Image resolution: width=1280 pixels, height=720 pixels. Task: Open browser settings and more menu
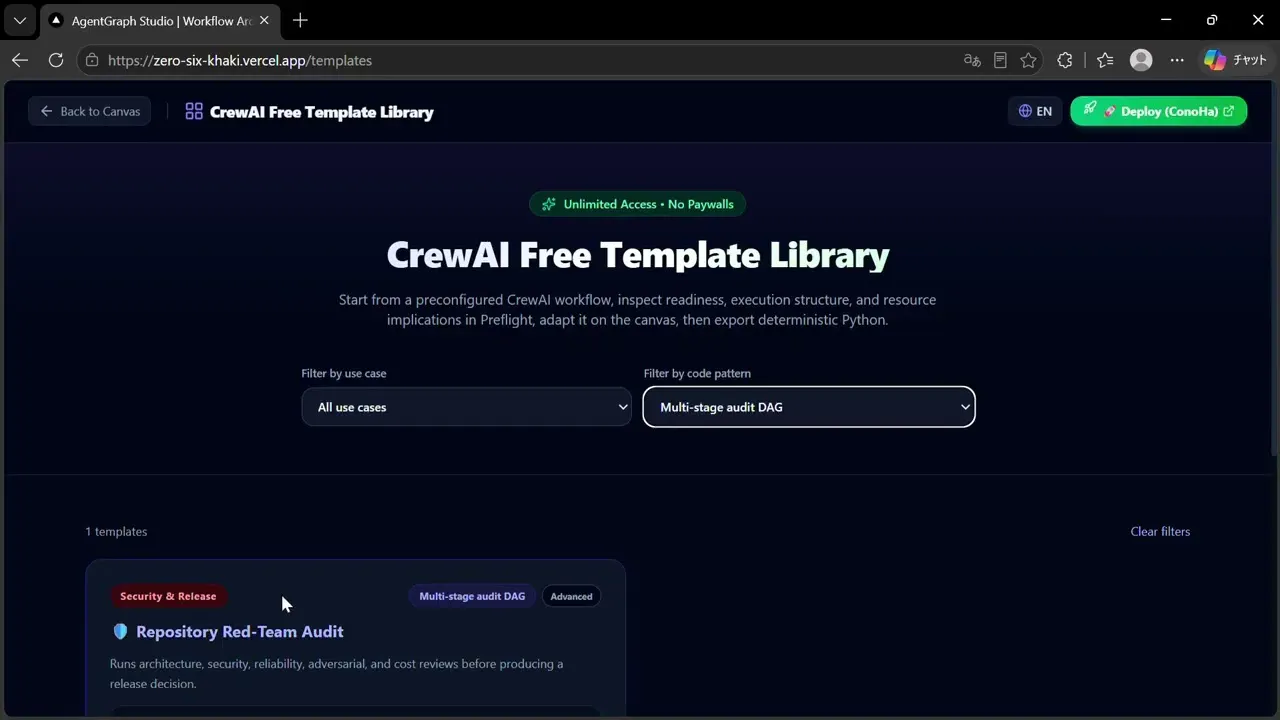[1177, 60]
